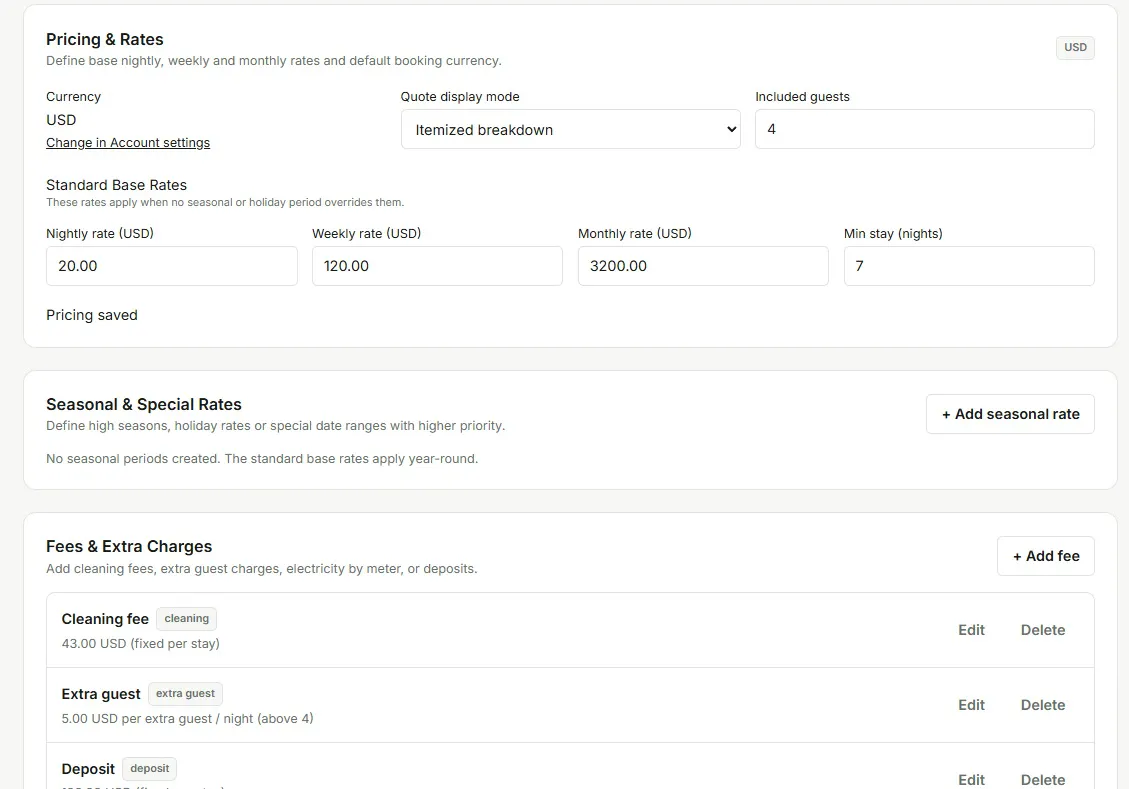Click the Min stay nights field

[x=969, y=266]
